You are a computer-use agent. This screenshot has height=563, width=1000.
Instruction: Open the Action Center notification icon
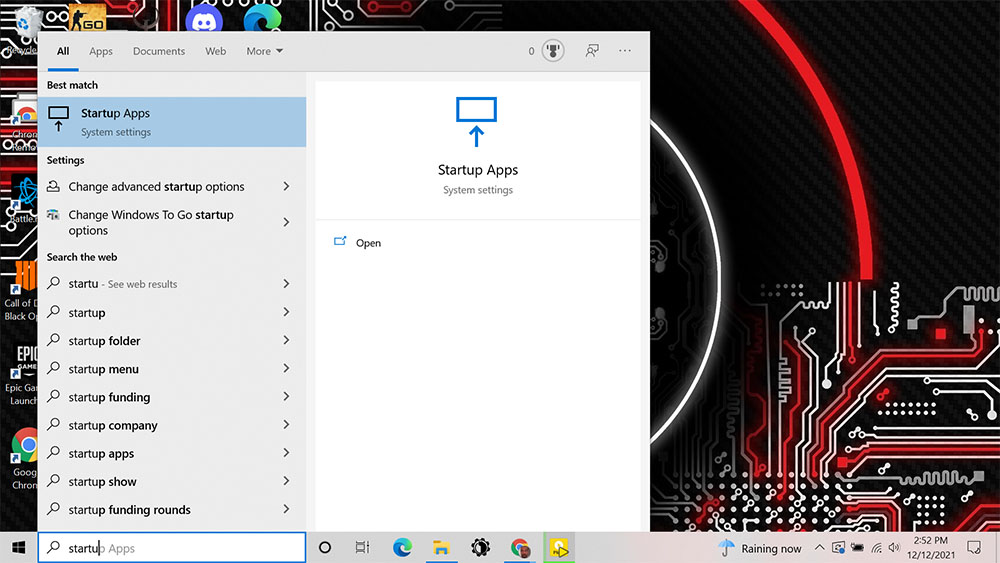point(974,548)
